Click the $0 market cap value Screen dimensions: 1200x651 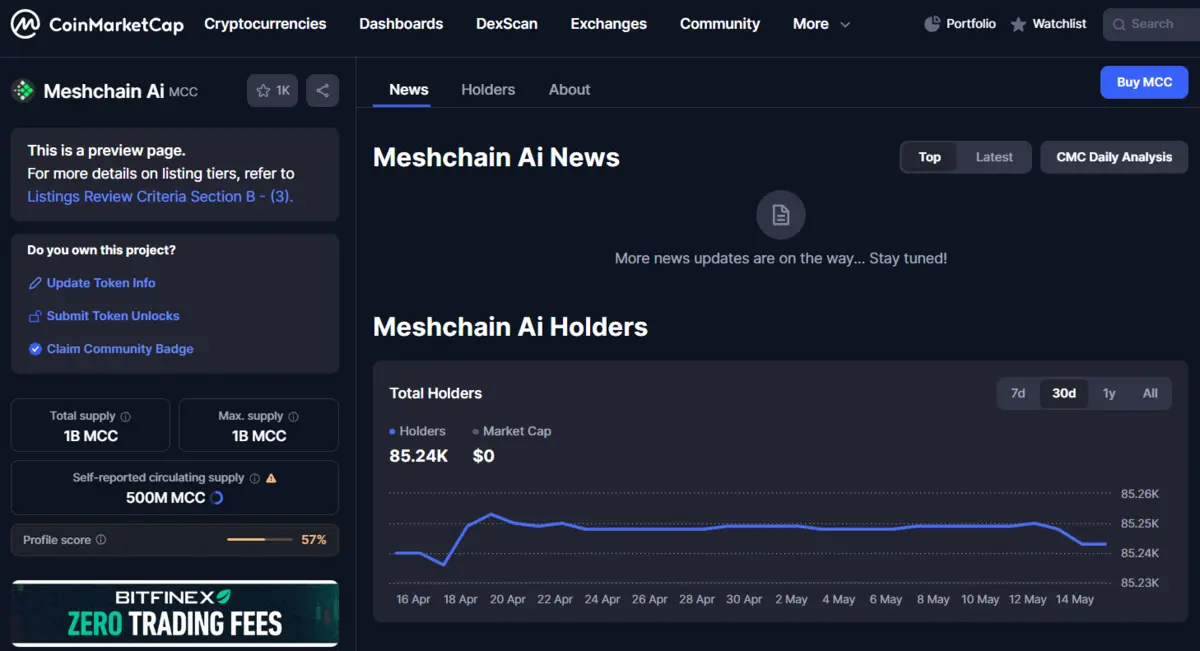click(x=484, y=456)
